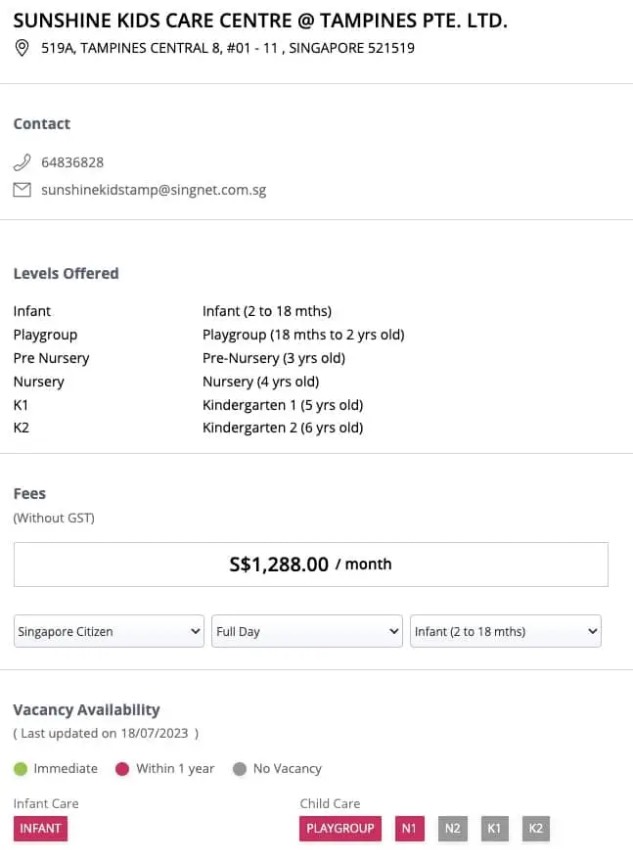Screen dimensions: 633x850
Task: Click the Contact section heading
Action: pos(42,124)
